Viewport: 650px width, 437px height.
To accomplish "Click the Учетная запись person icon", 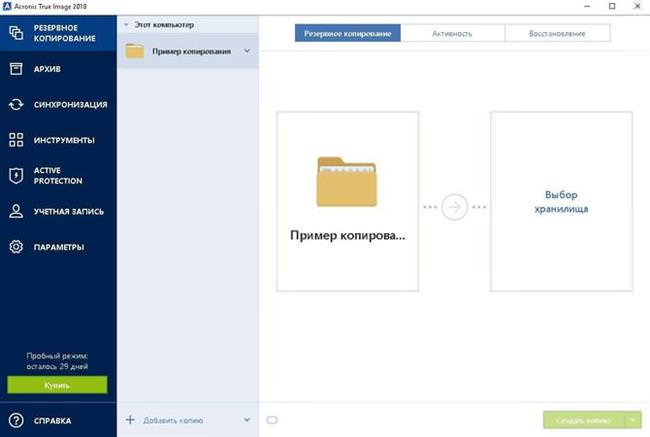I will pos(16,211).
